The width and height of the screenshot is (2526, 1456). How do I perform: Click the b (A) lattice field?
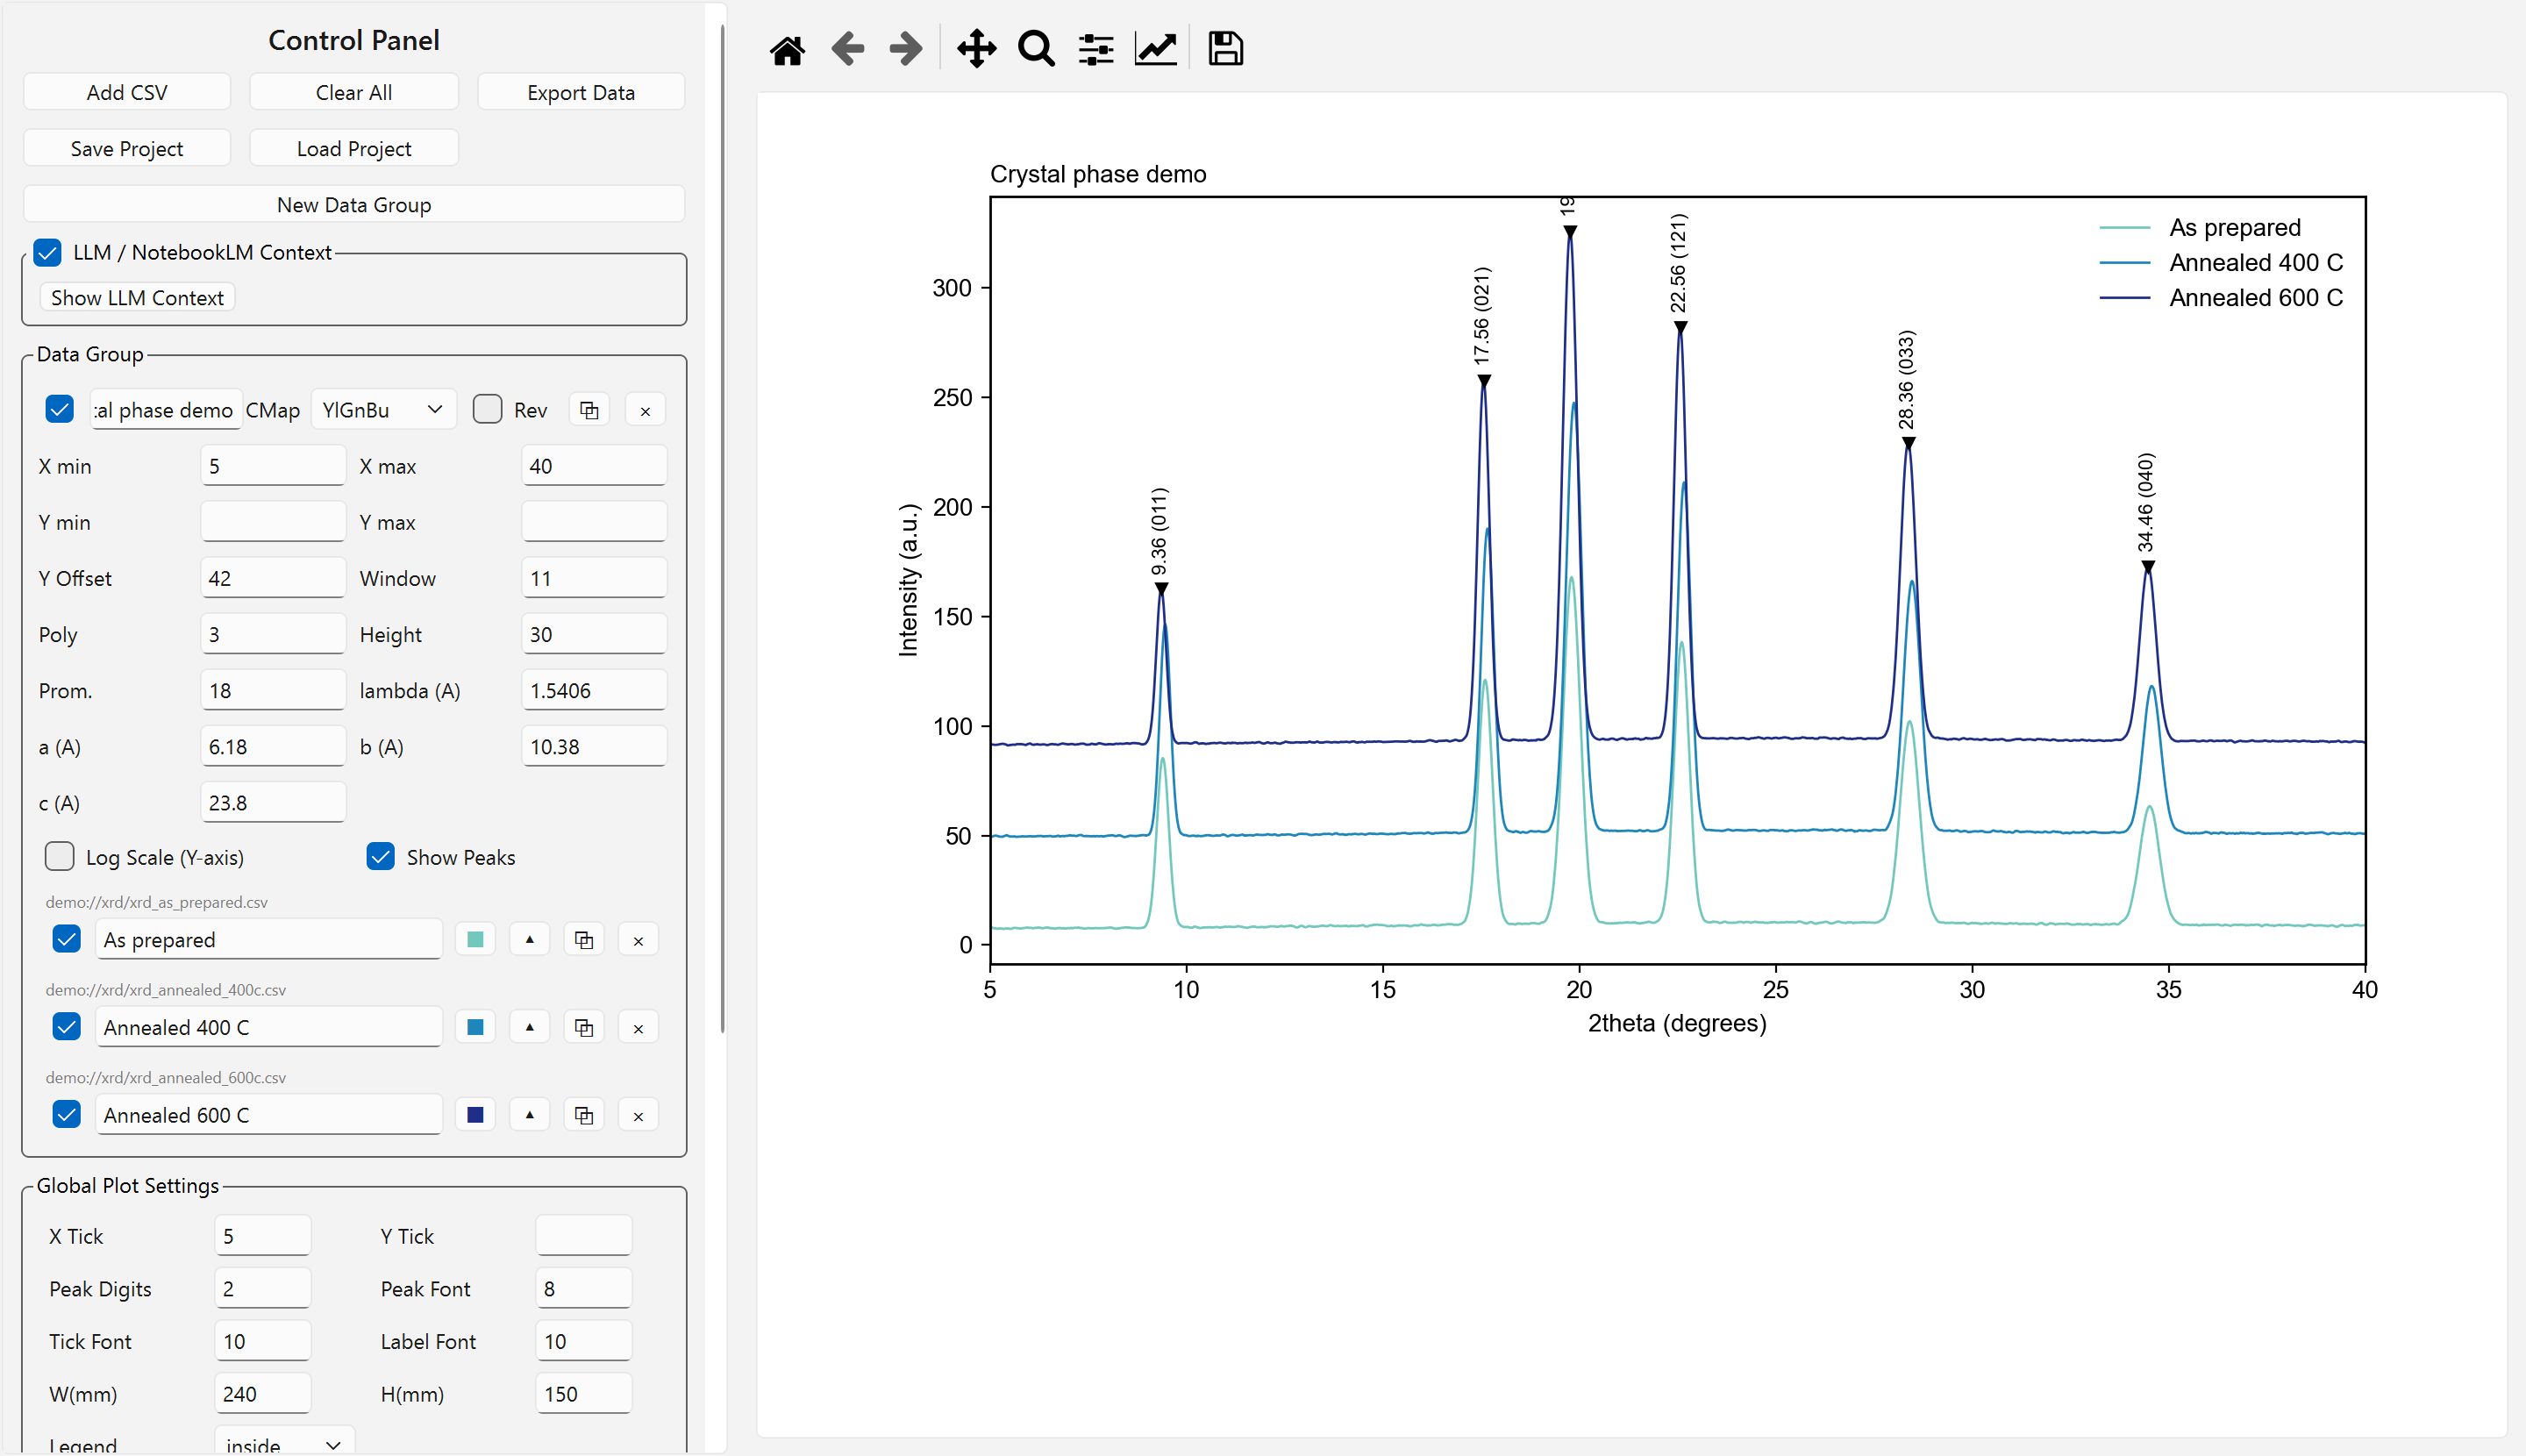point(594,747)
